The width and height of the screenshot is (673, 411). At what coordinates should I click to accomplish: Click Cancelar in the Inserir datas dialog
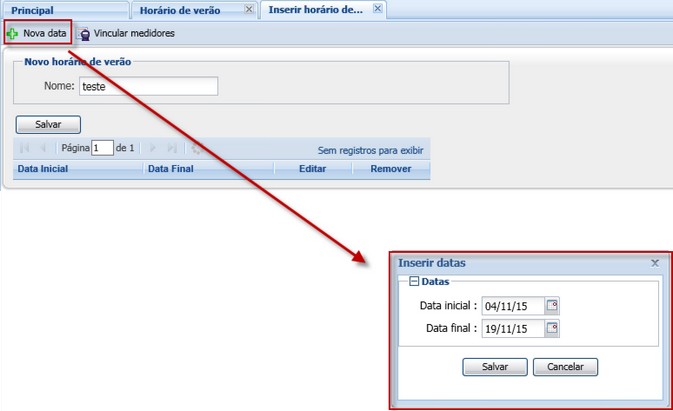(x=565, y=367)
